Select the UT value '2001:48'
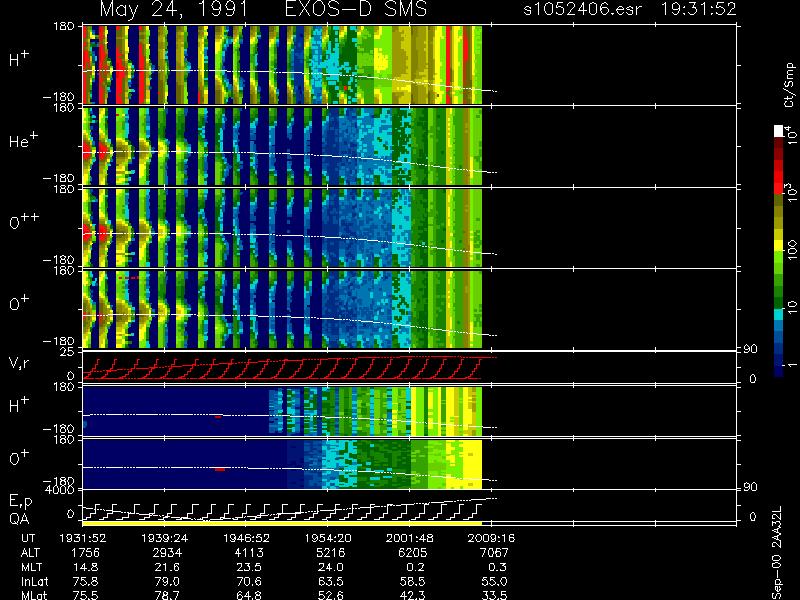Image resolution: width=800 pixels, height=600 pixels. pos(409,538)
